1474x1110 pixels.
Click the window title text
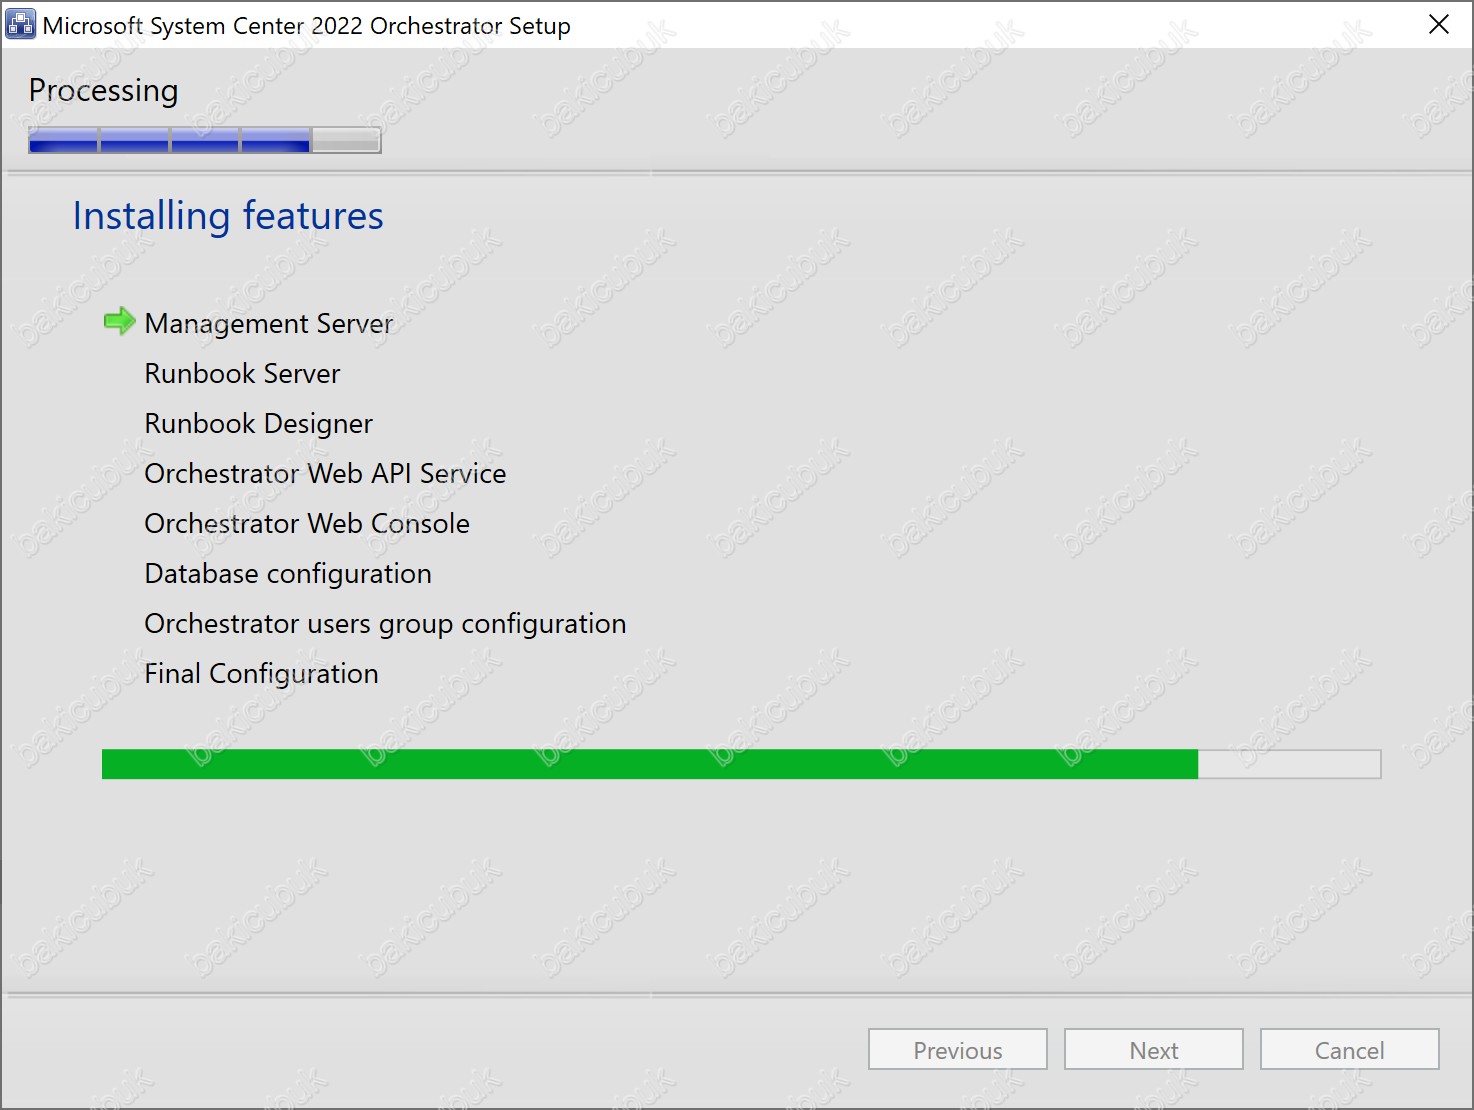306,26
